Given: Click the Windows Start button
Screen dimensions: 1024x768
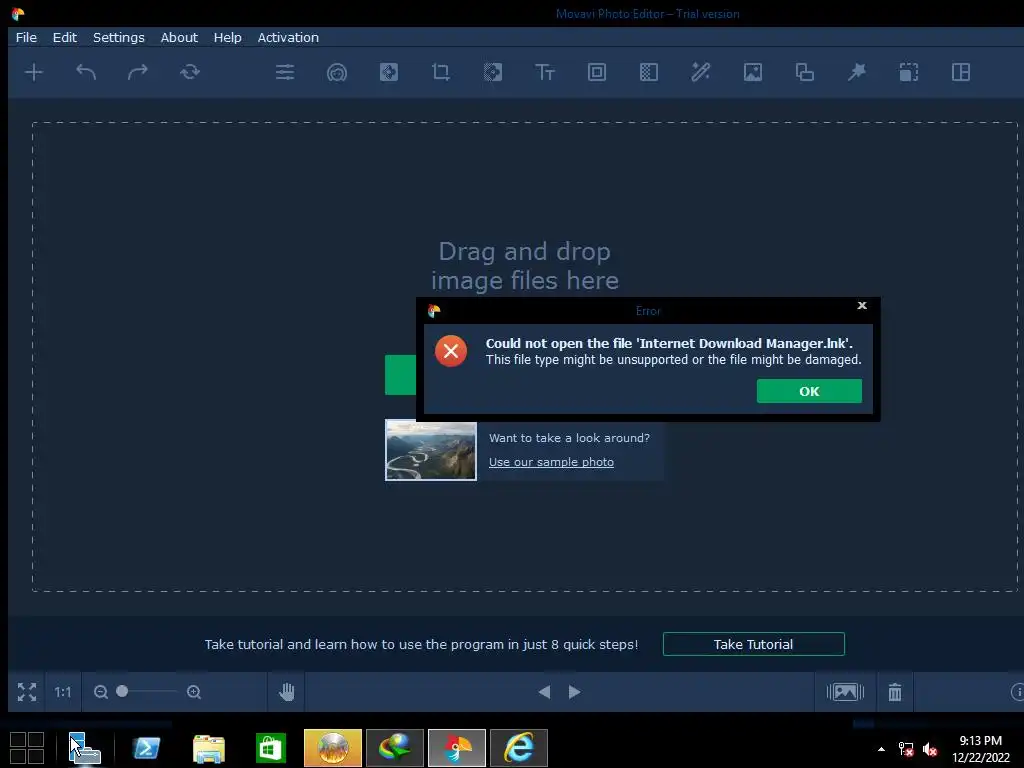Looking at the screenshot, I should pos(27,748).
